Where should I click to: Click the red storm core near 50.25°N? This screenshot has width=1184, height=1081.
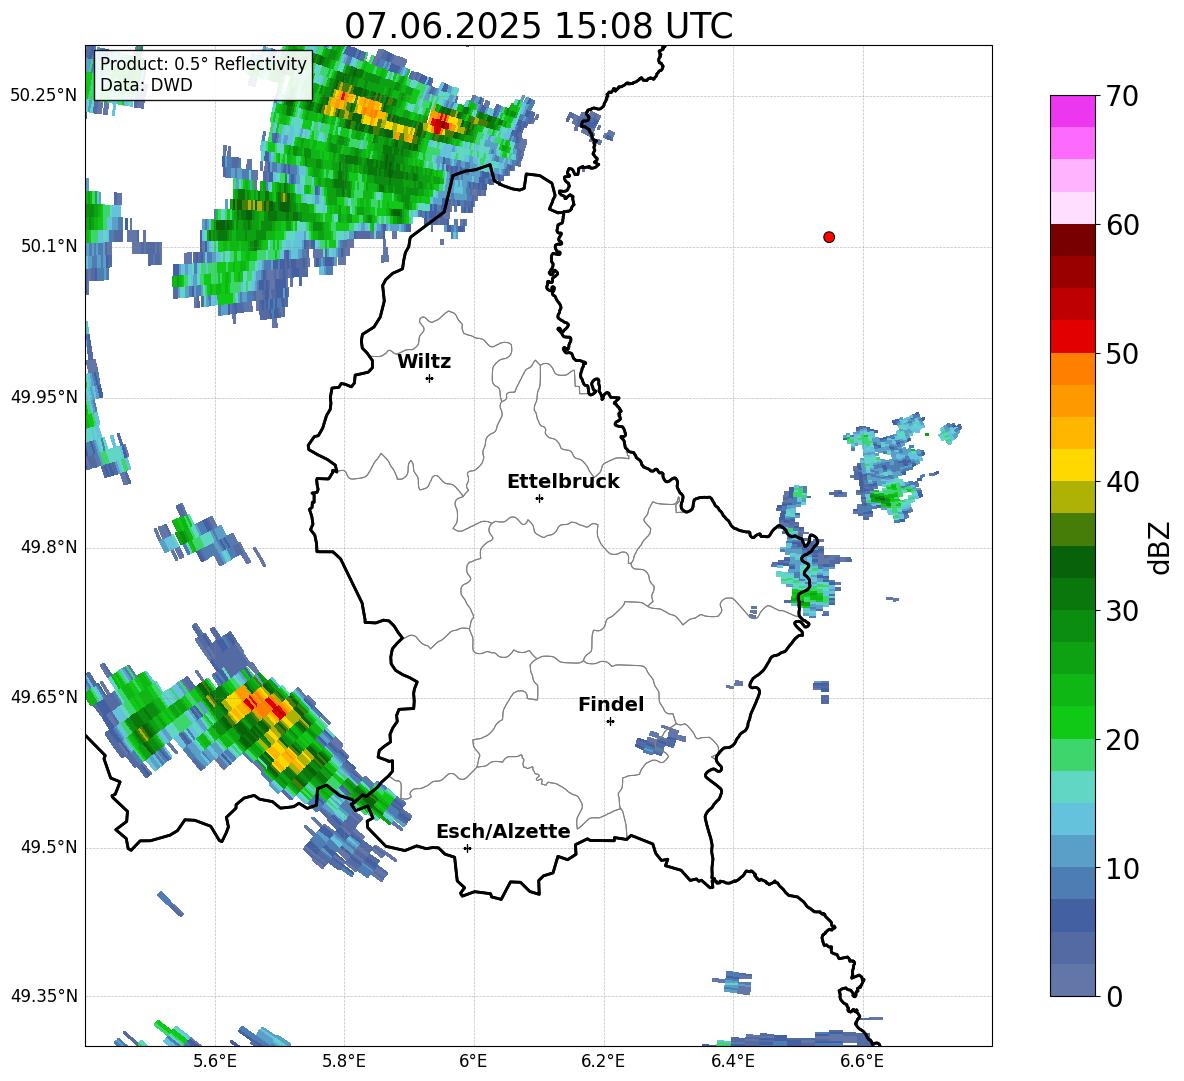pos(439,123)
